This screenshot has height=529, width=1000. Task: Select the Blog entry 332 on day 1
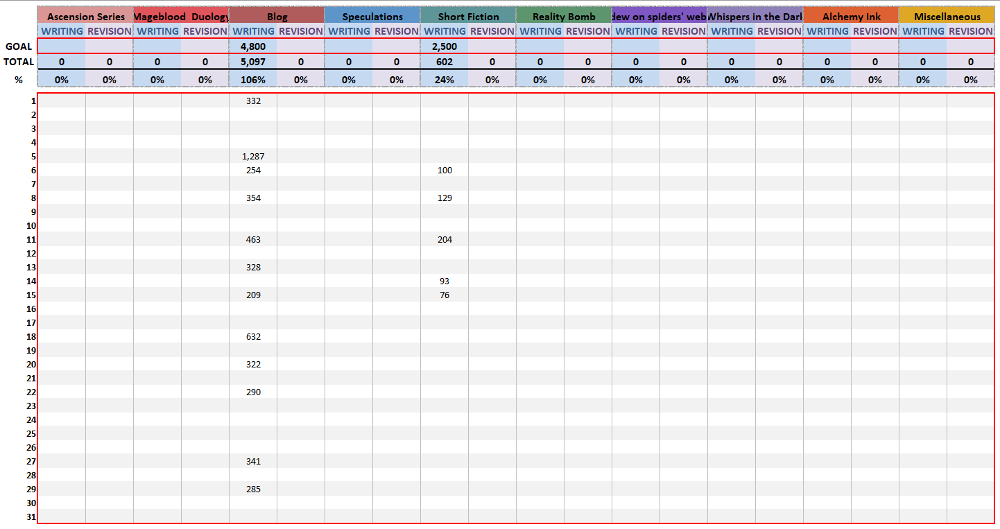(x=253, y=101)
